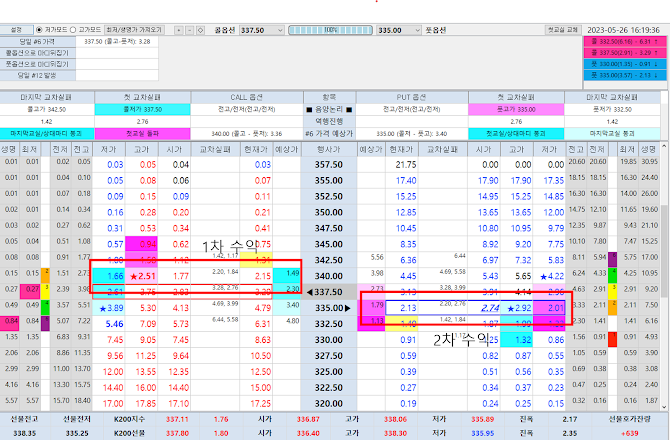Image resolution: width=670 pixels, height=440 pixels.
Task: Click the 최저/생명가 가져오기 button
Action: click(x=134, y=30)
